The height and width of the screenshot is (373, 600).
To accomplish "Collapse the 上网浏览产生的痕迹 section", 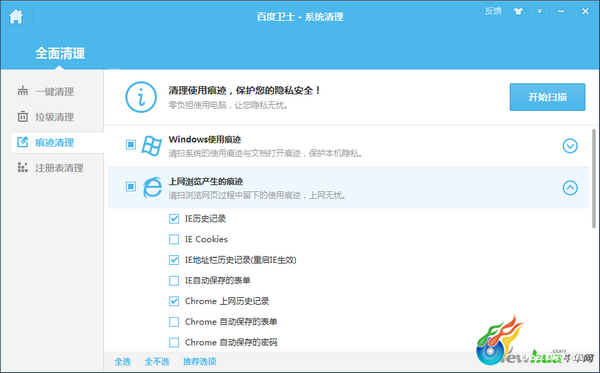I will tap(570, 188).
